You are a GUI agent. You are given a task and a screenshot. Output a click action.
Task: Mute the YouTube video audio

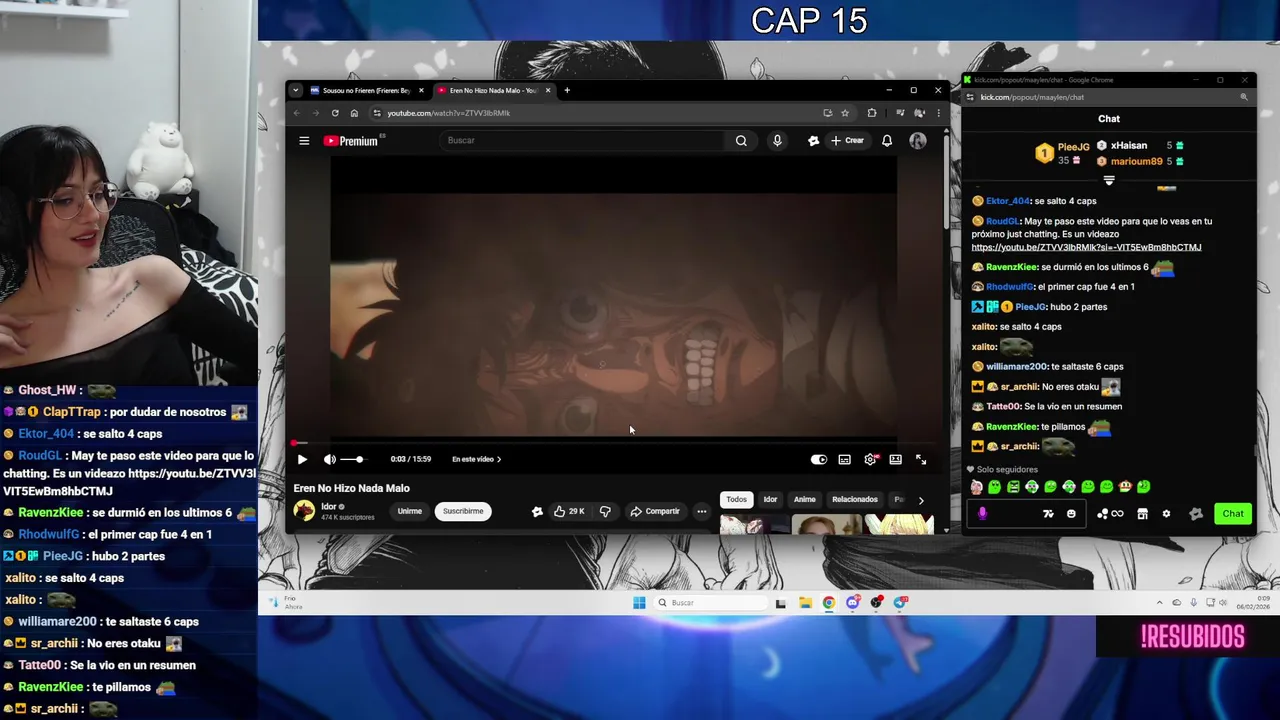330,459
